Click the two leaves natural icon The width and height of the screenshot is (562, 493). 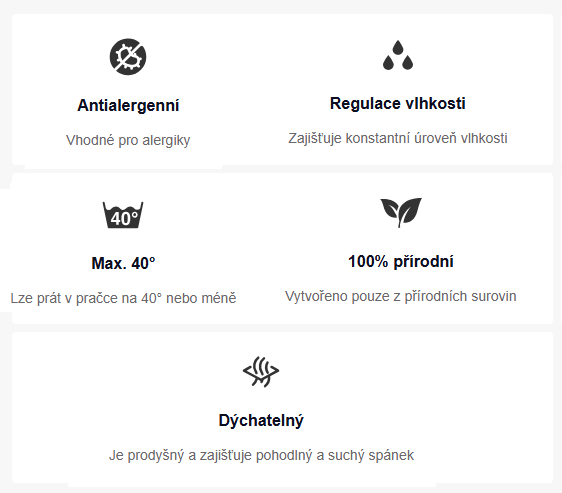(401, 212)
